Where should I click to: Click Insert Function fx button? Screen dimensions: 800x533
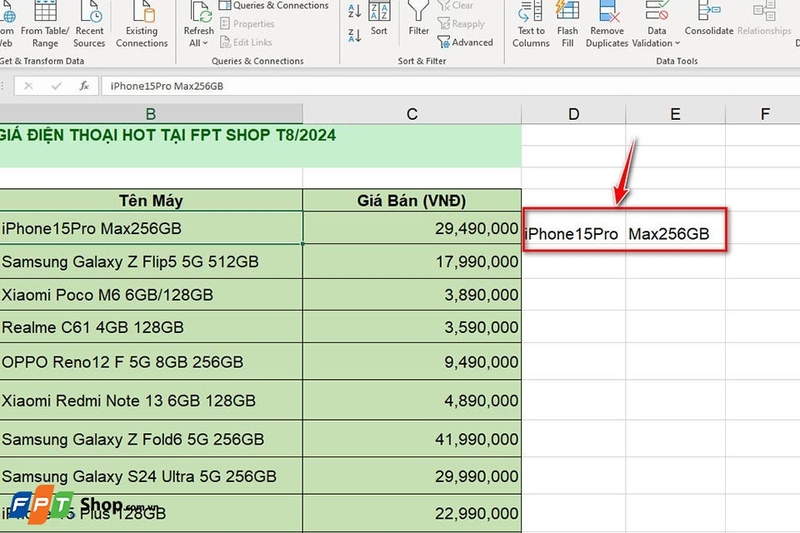coord(84,86)
